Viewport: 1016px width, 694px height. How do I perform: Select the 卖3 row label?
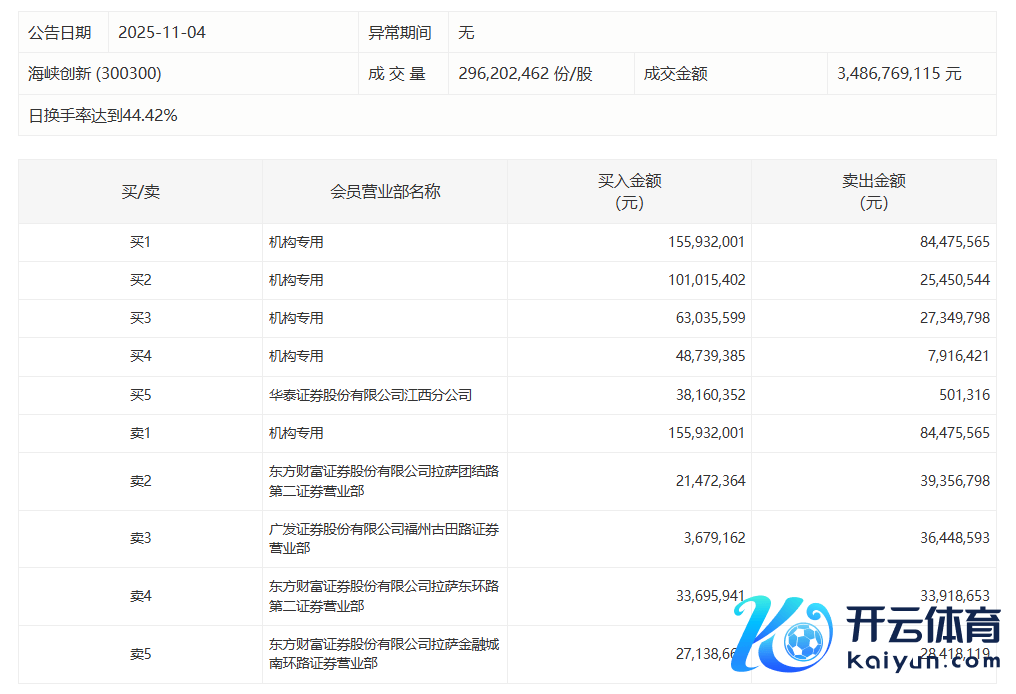coord(140,538)
